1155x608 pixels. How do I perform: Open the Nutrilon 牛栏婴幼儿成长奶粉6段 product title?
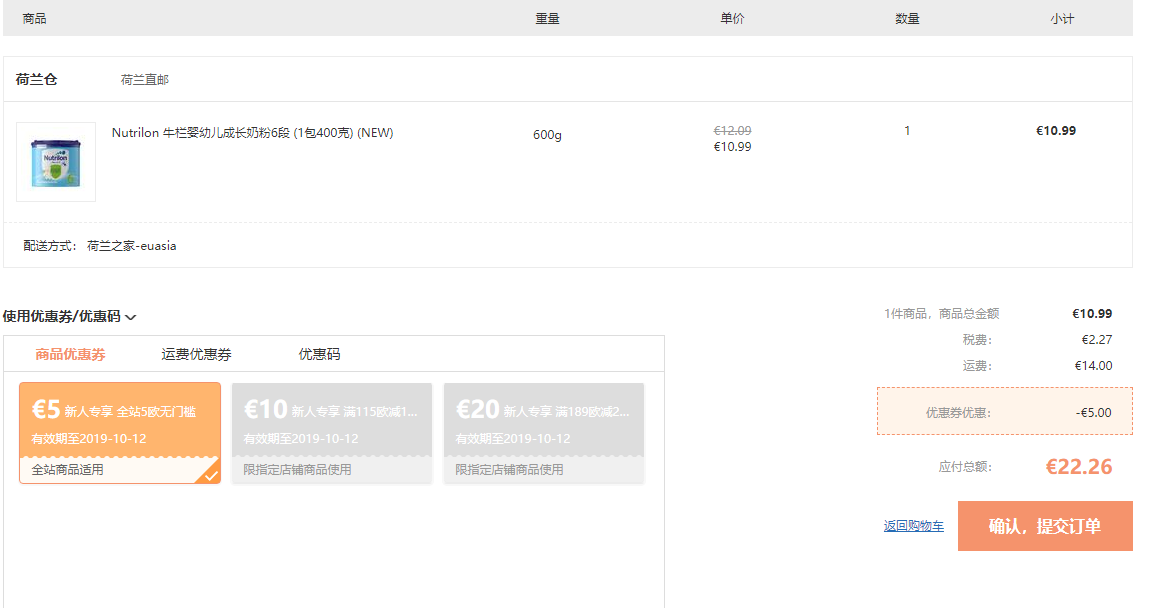coord(253,133)
